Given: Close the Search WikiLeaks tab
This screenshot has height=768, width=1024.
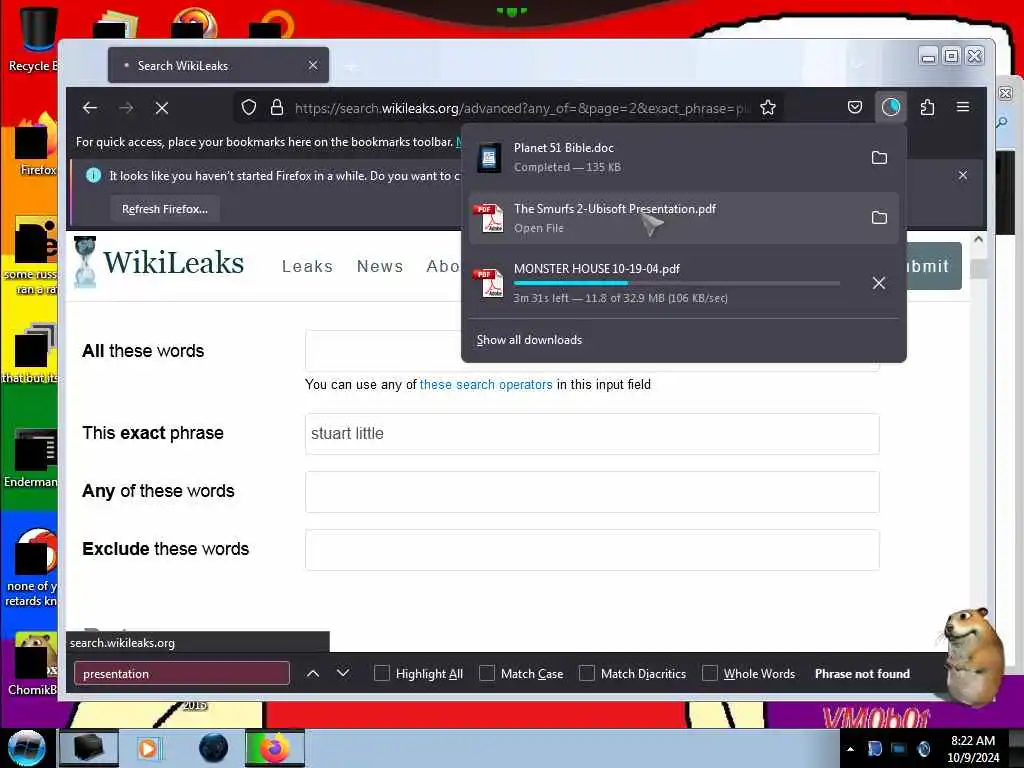Looking at the screenshot, I should click(313, 65).
